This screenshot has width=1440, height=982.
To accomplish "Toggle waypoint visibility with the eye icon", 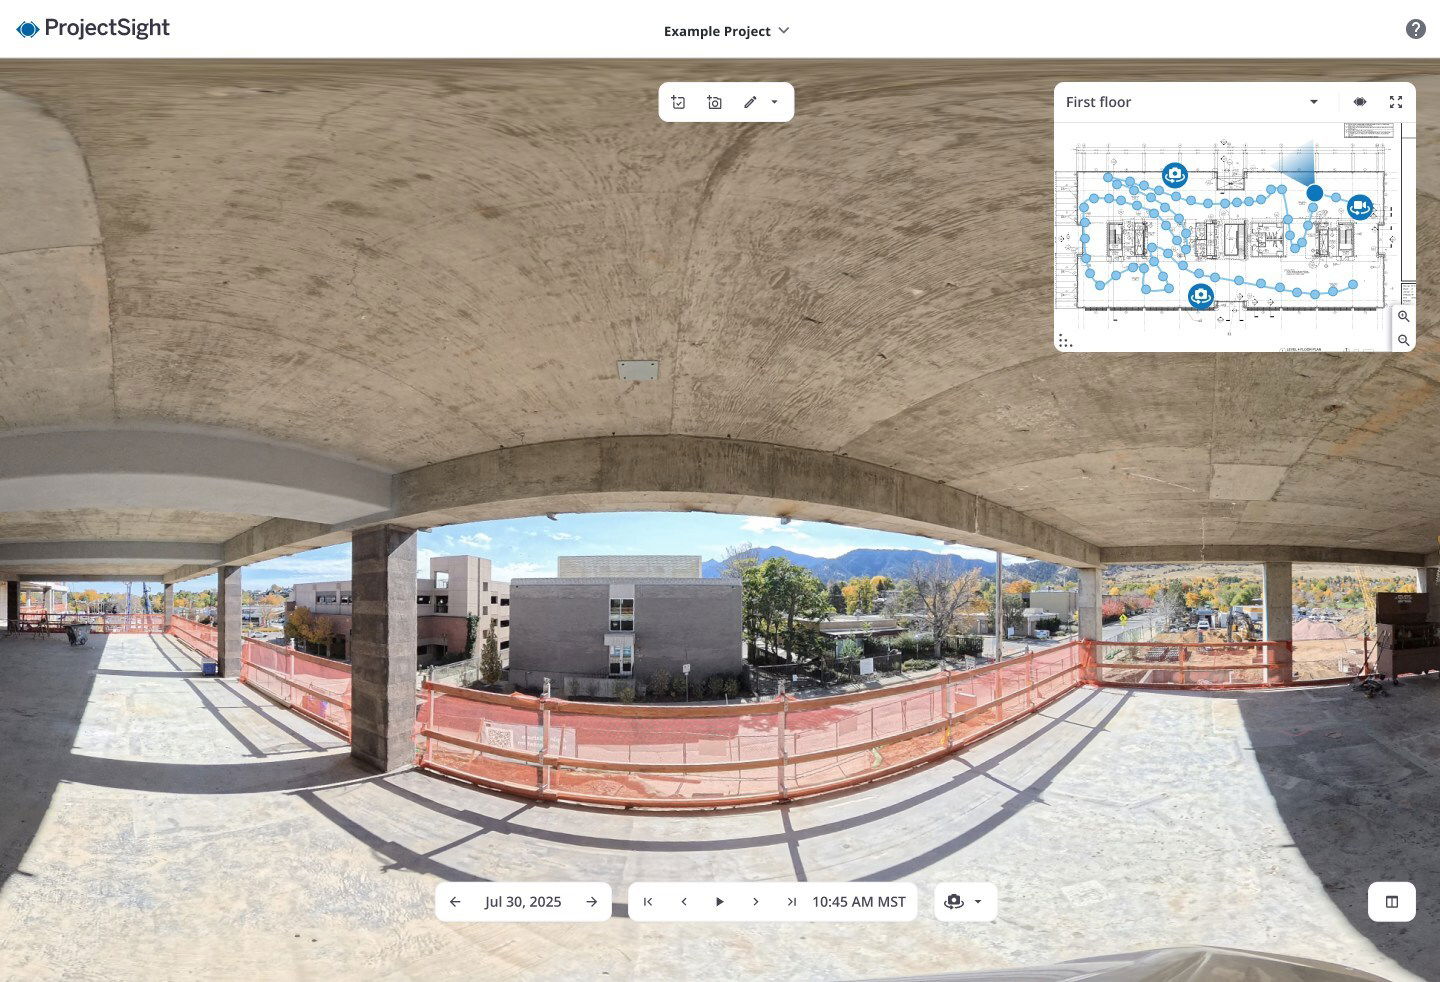I will [x=1360, y=101].
